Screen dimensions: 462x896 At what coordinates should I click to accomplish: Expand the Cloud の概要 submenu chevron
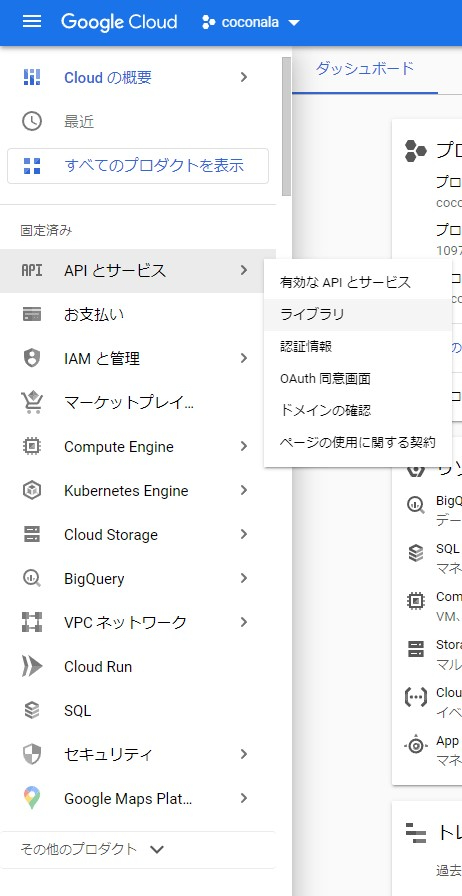click(244, 77)
